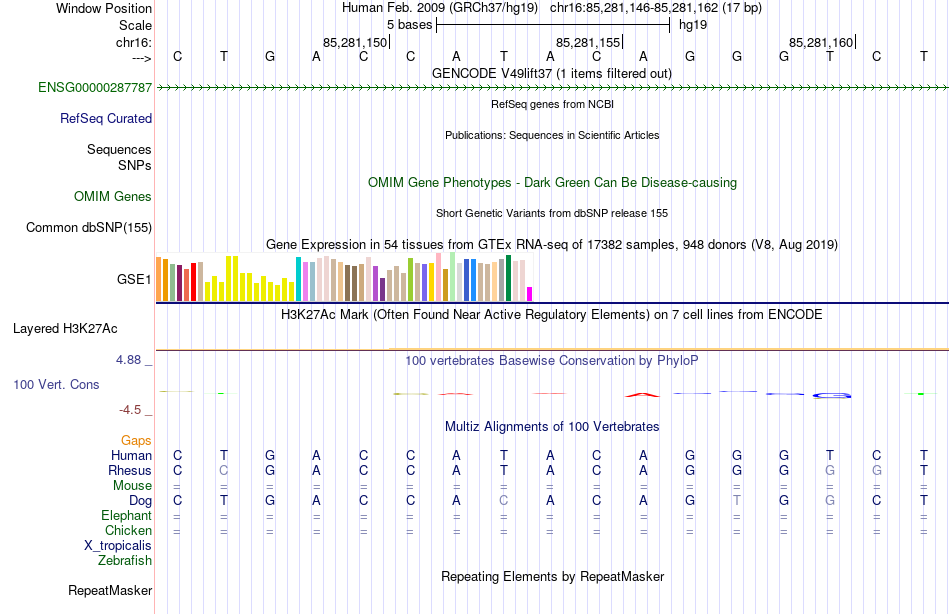The image size is (950, 614).
Task: Click the magenta bar in GTEx chart
Action: (530, 294)
